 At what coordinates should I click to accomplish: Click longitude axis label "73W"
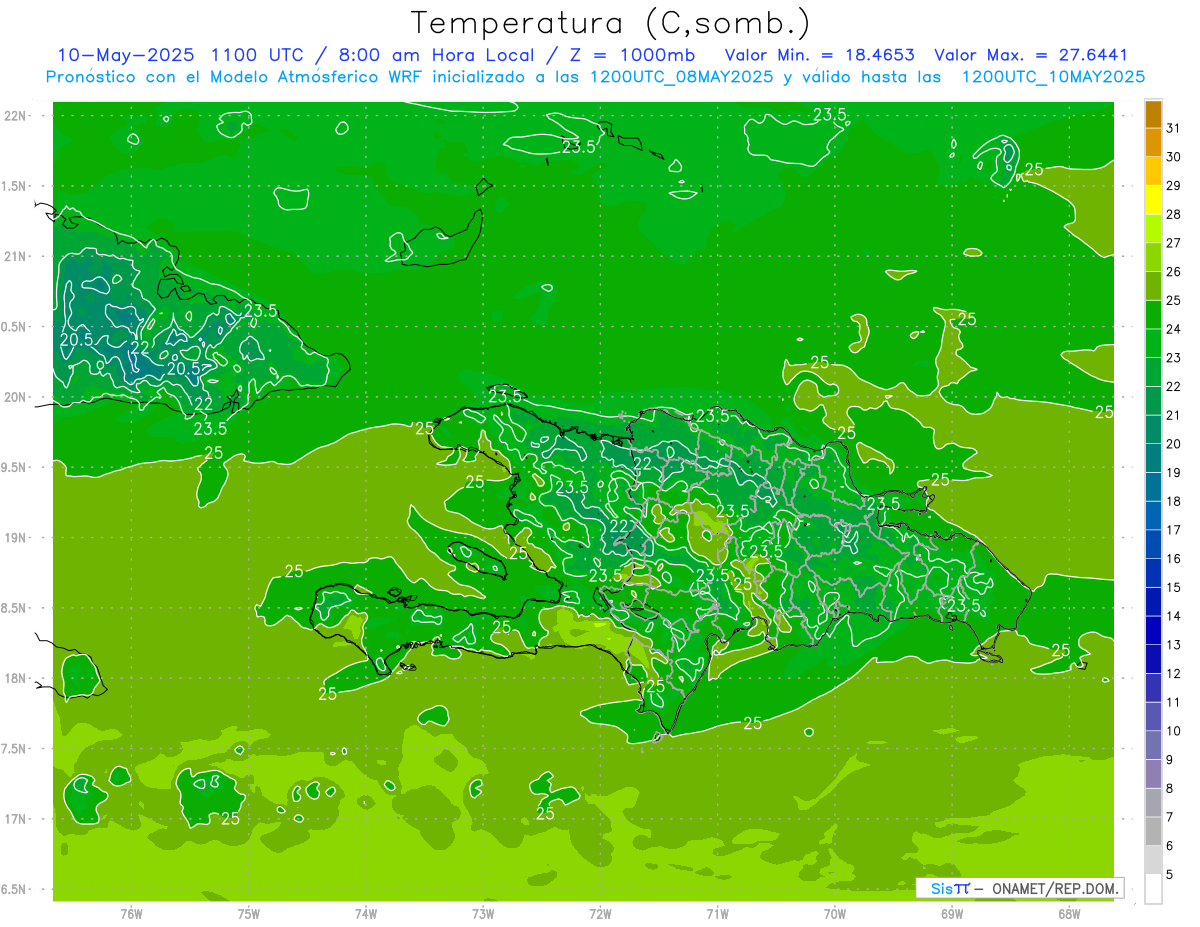(x=483, y=913)
